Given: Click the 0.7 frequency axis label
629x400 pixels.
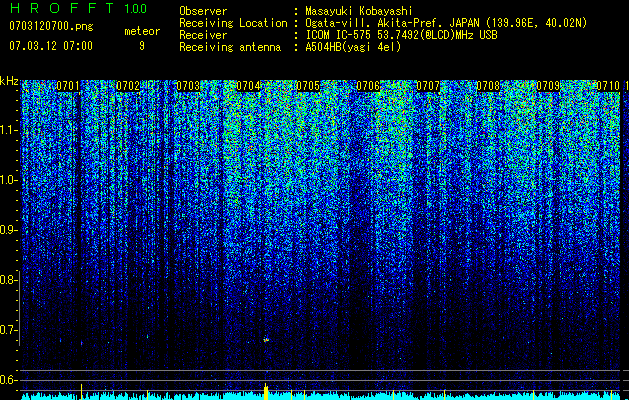Looking at the screenshot, I should (x=8, y=330).
